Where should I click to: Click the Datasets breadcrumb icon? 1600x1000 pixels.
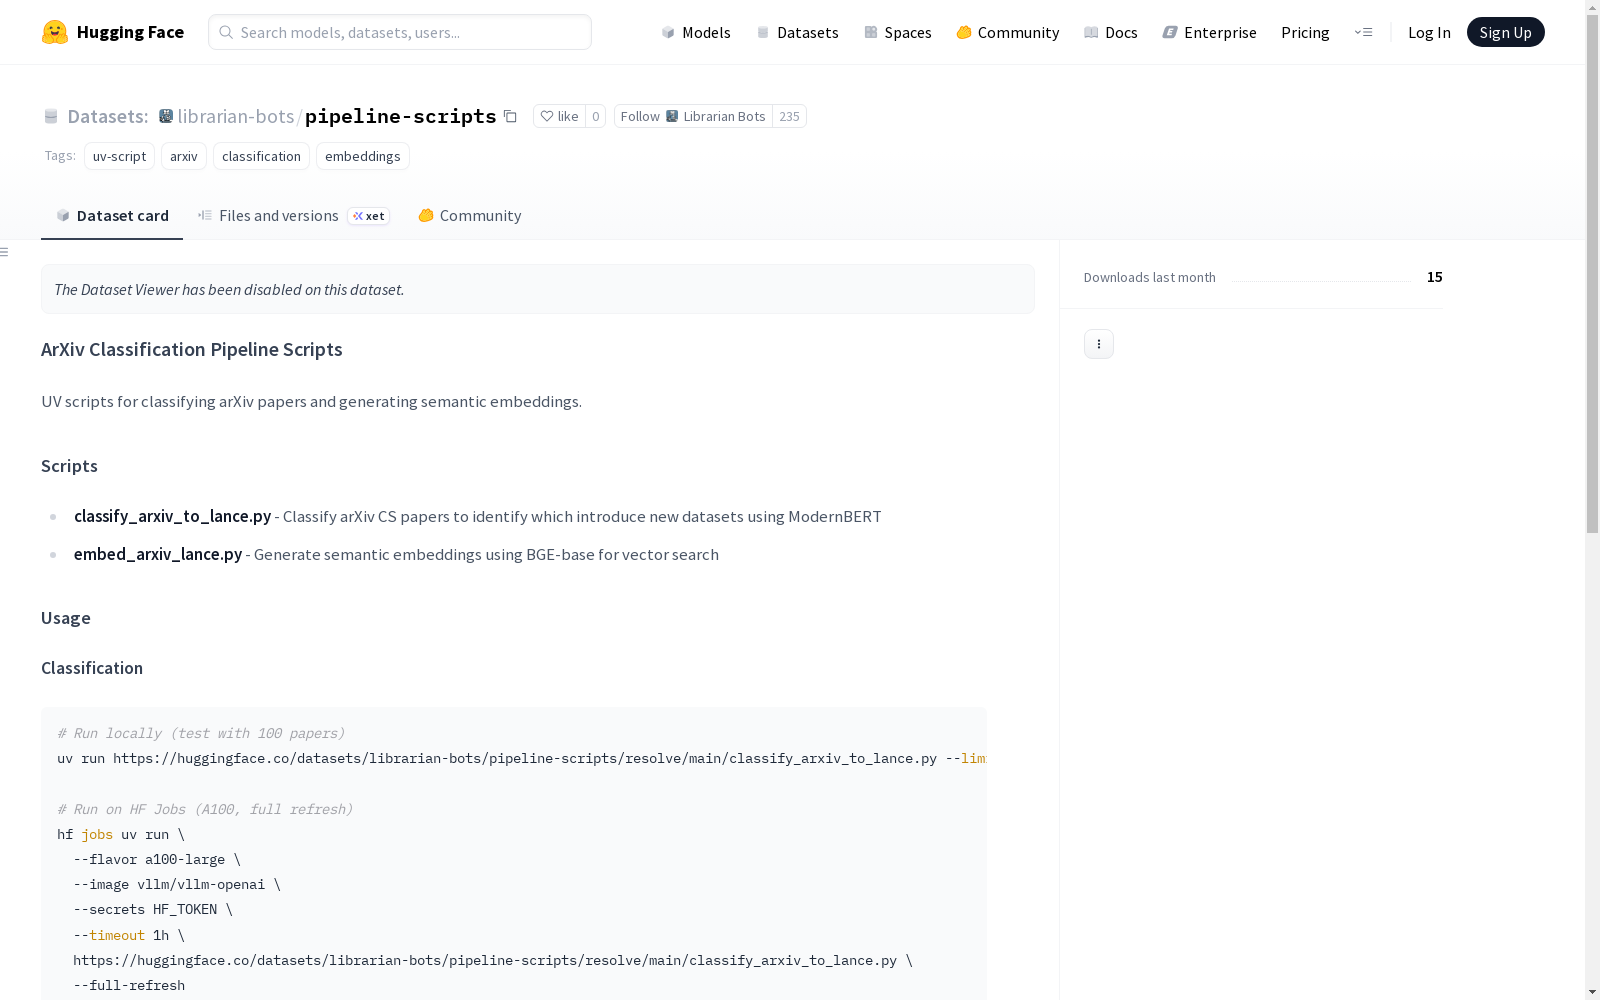pyautogui.click(x=51, y=116)
